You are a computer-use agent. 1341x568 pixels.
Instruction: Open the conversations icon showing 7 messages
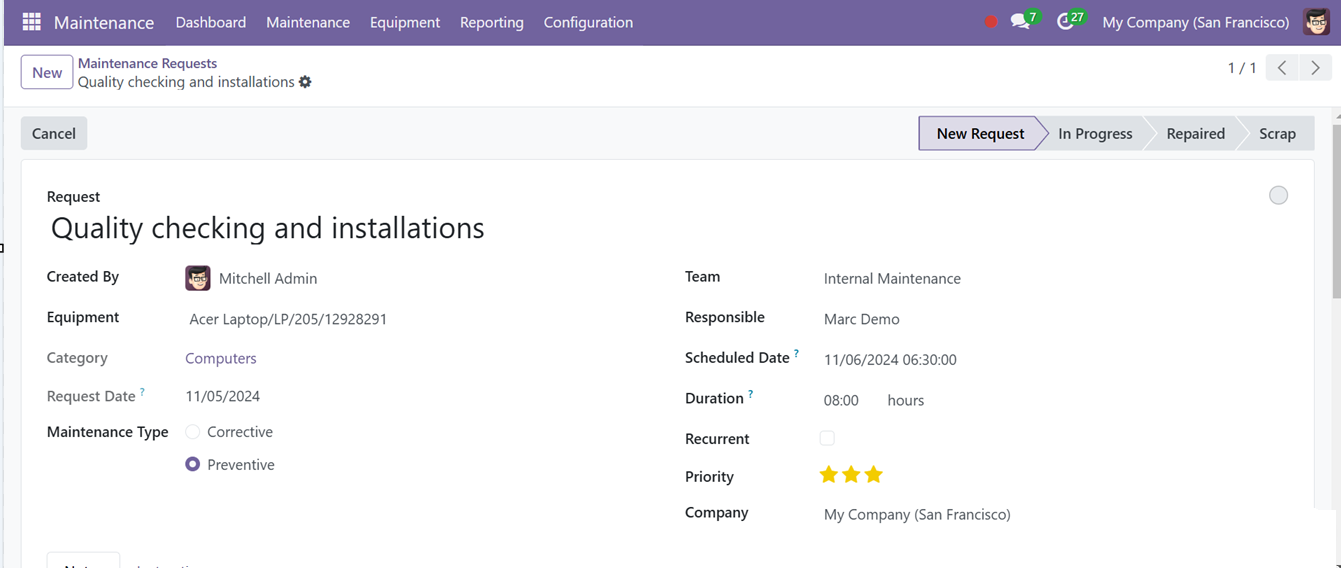1024,20
